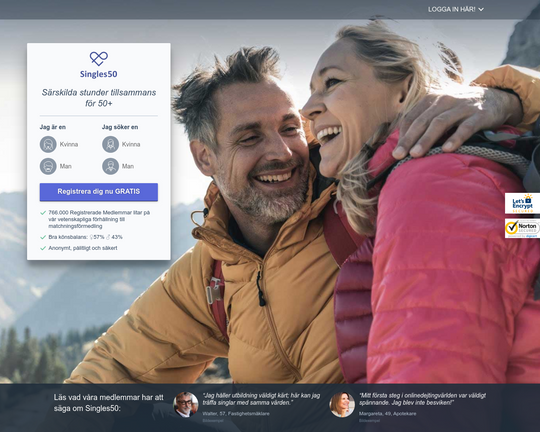Click checkmark beside Anonymt line
The height and width of the screenshot is (432, 540).
coord(43,248)
